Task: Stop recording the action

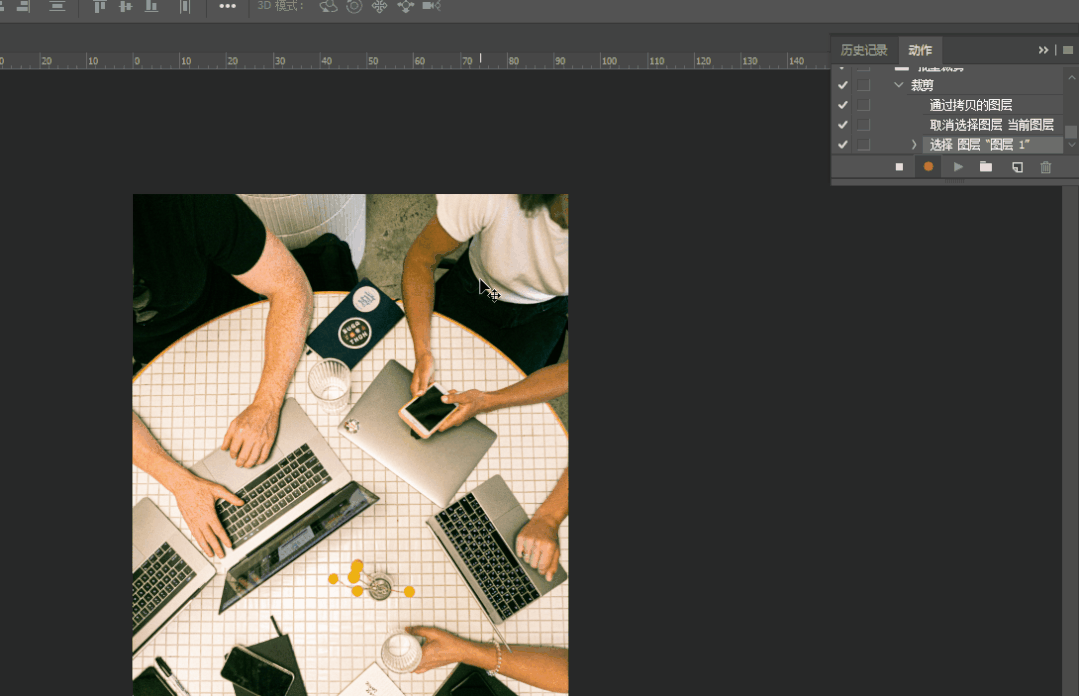Action: 899,167
